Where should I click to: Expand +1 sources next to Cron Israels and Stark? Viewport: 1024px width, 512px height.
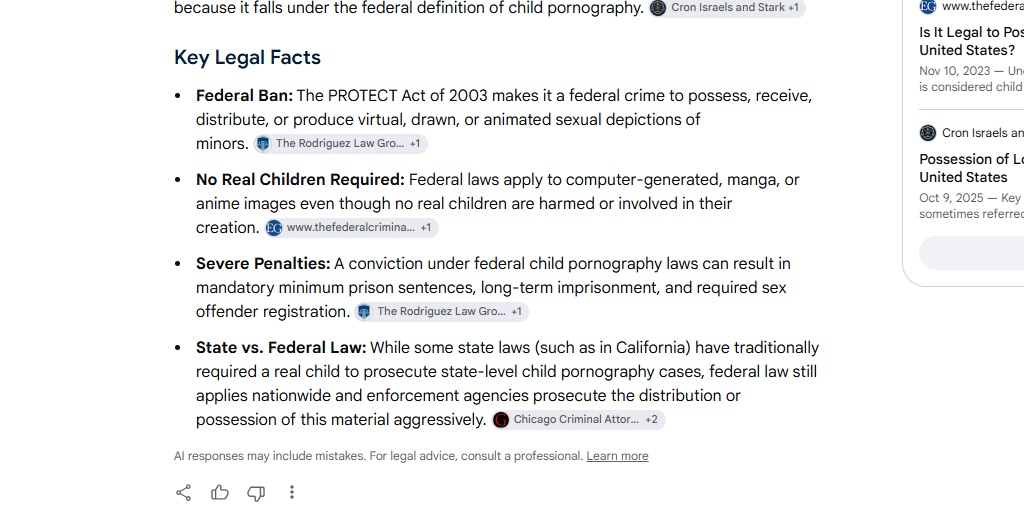[x=793, y=8]
